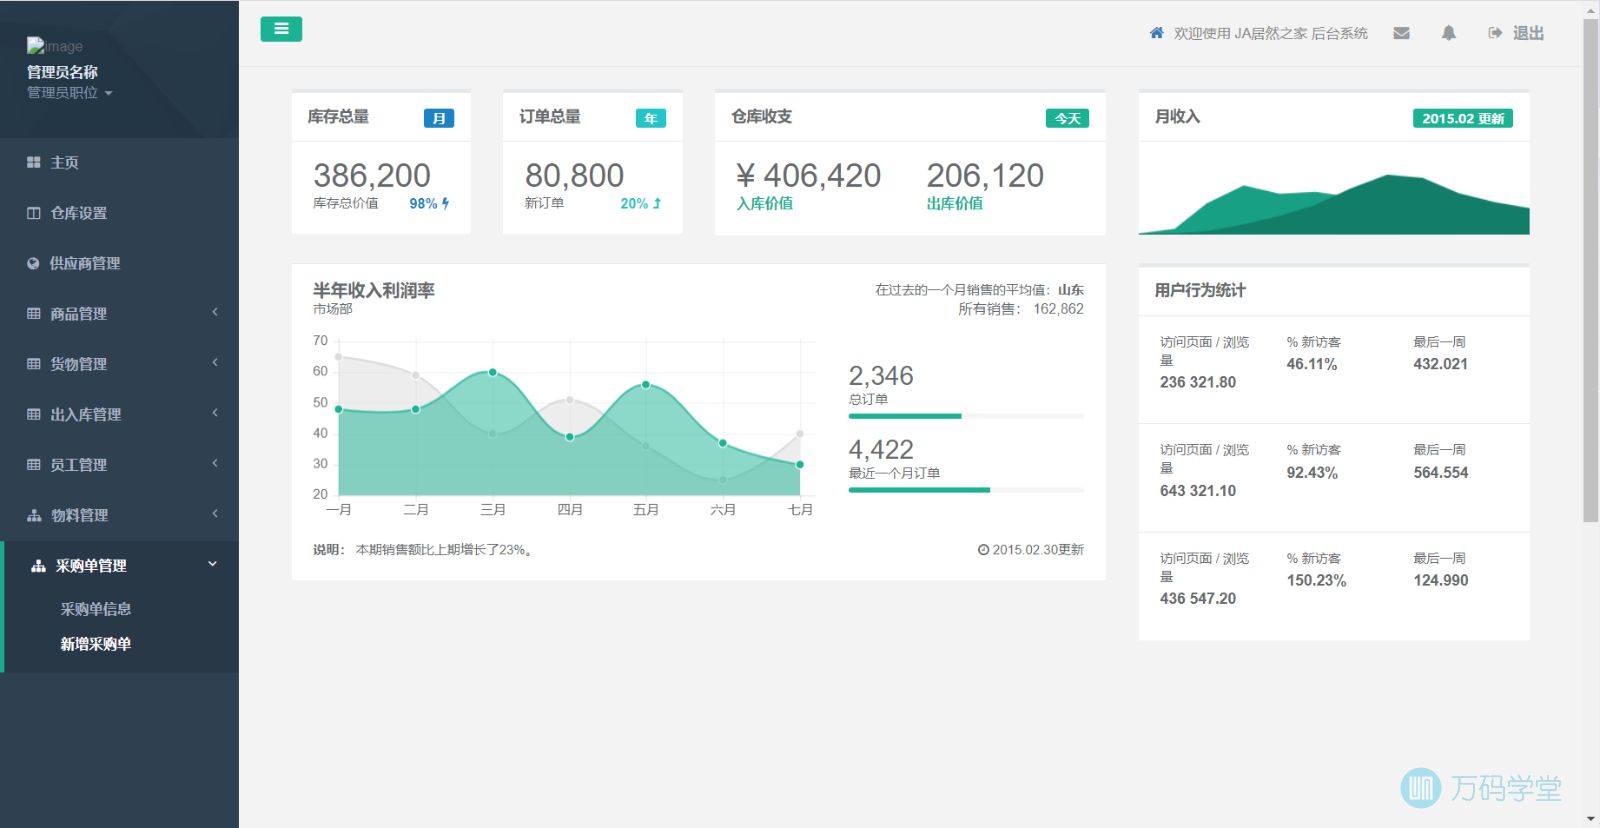Click the vertical scrollbar thumb
This screenshot has height=828, width=1600.
[1590, 270]
